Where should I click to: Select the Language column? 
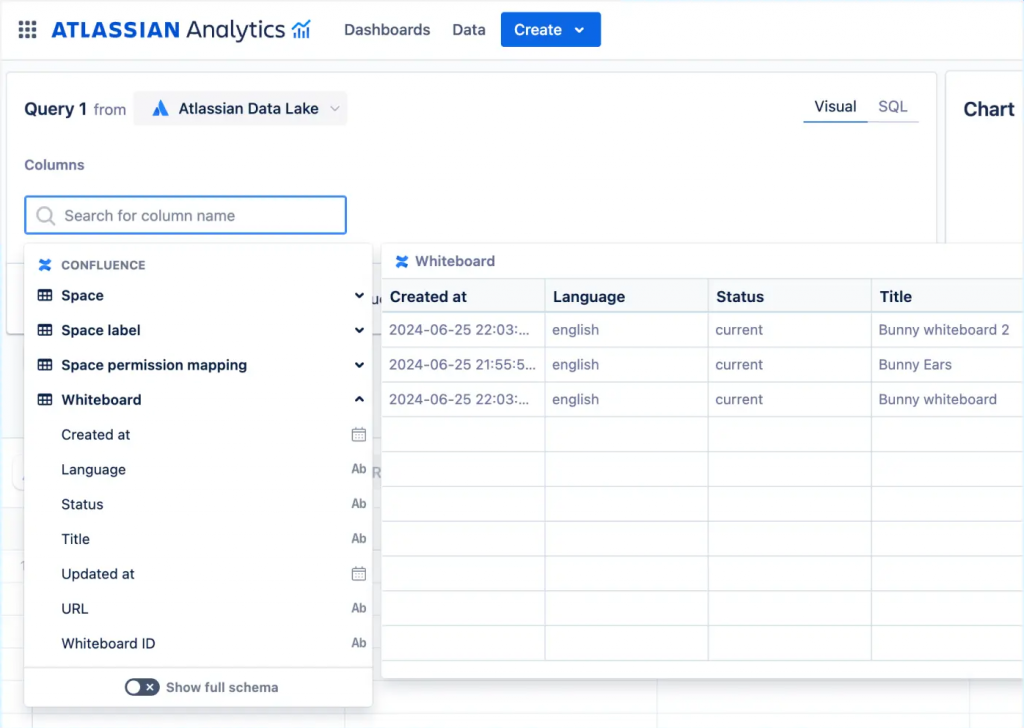click(198, 469)
